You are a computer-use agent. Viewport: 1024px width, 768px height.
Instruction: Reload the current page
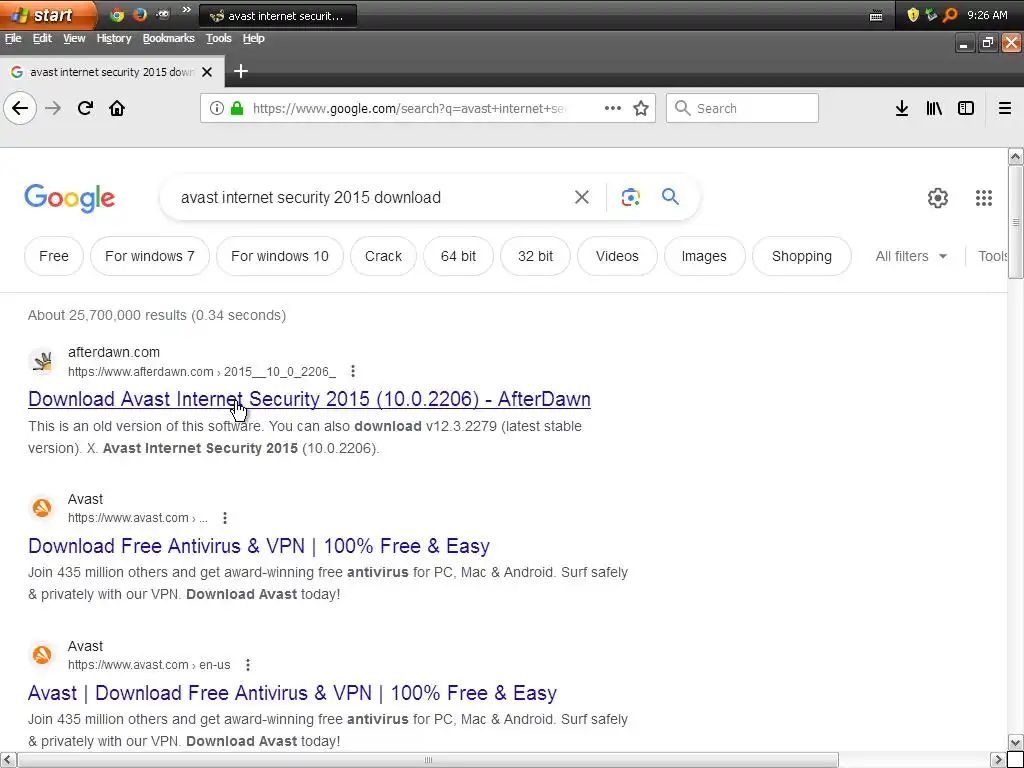tap(86, 108)
